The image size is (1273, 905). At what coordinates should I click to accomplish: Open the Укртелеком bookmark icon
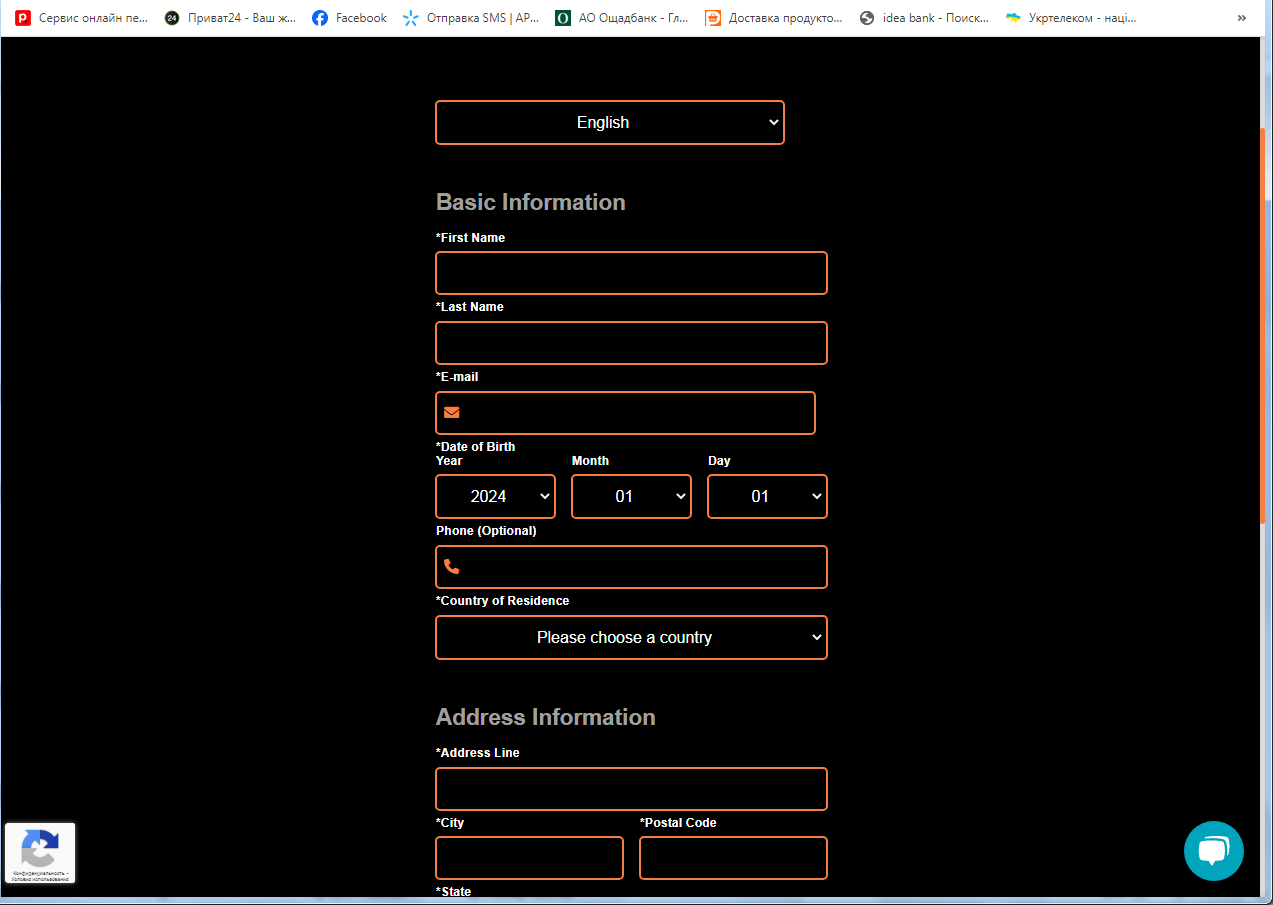(x=1013, y=18)
